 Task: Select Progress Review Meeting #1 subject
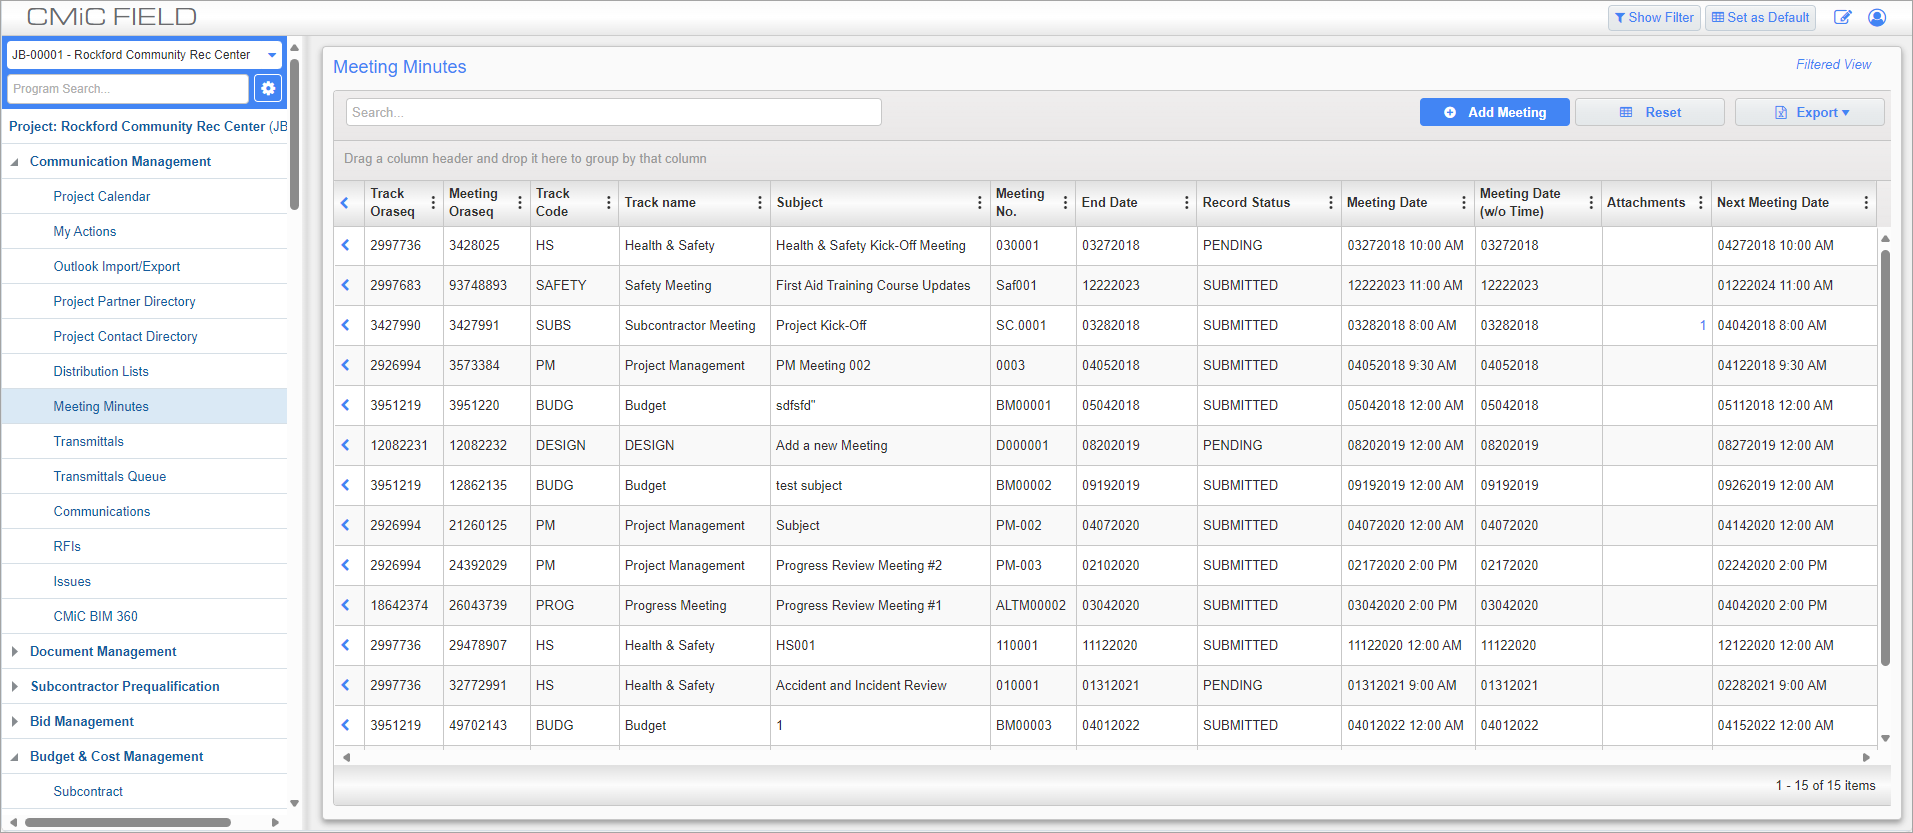(x=859, y=605)
